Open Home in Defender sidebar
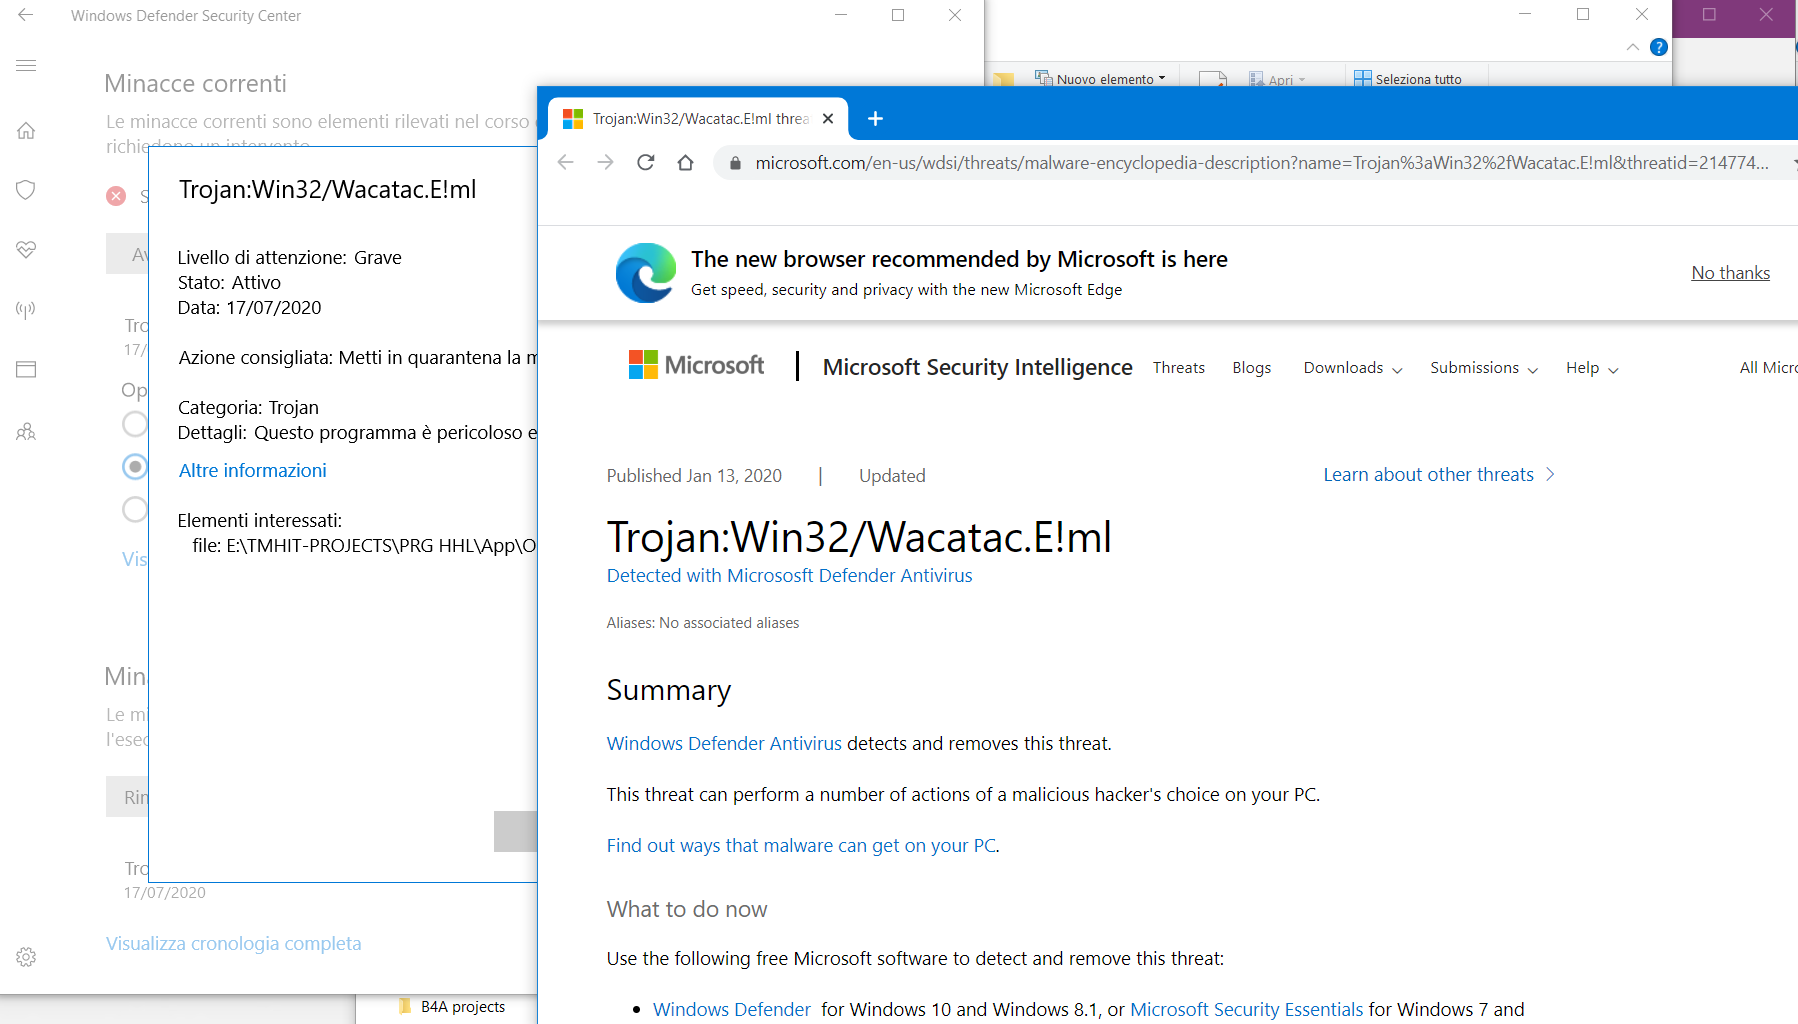This screenshot has height=1024, width=1798. point(26,130)
